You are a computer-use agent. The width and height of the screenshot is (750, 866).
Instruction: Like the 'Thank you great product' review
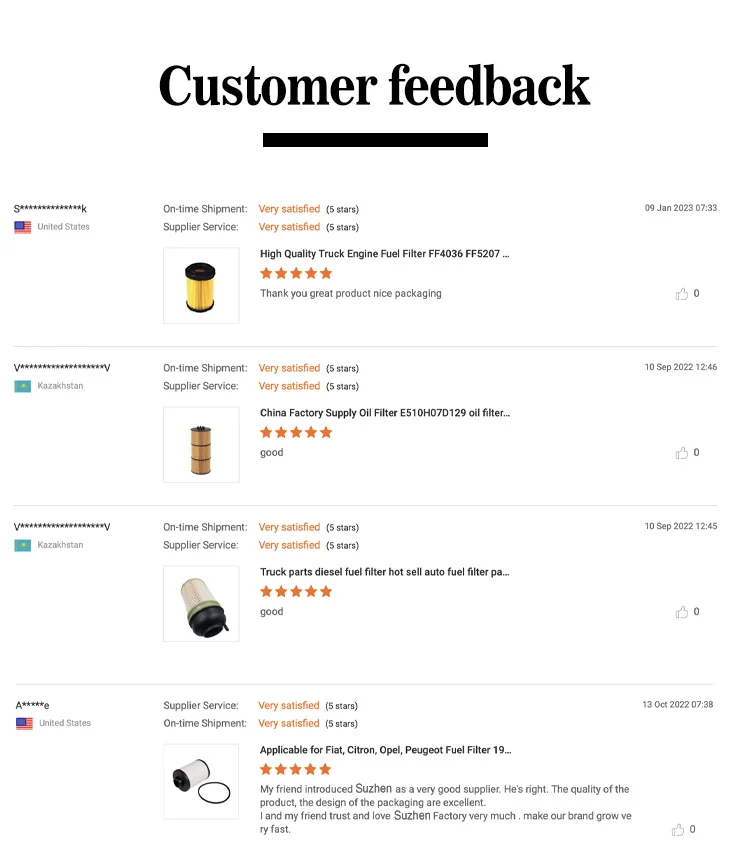(x=682, y=294)
